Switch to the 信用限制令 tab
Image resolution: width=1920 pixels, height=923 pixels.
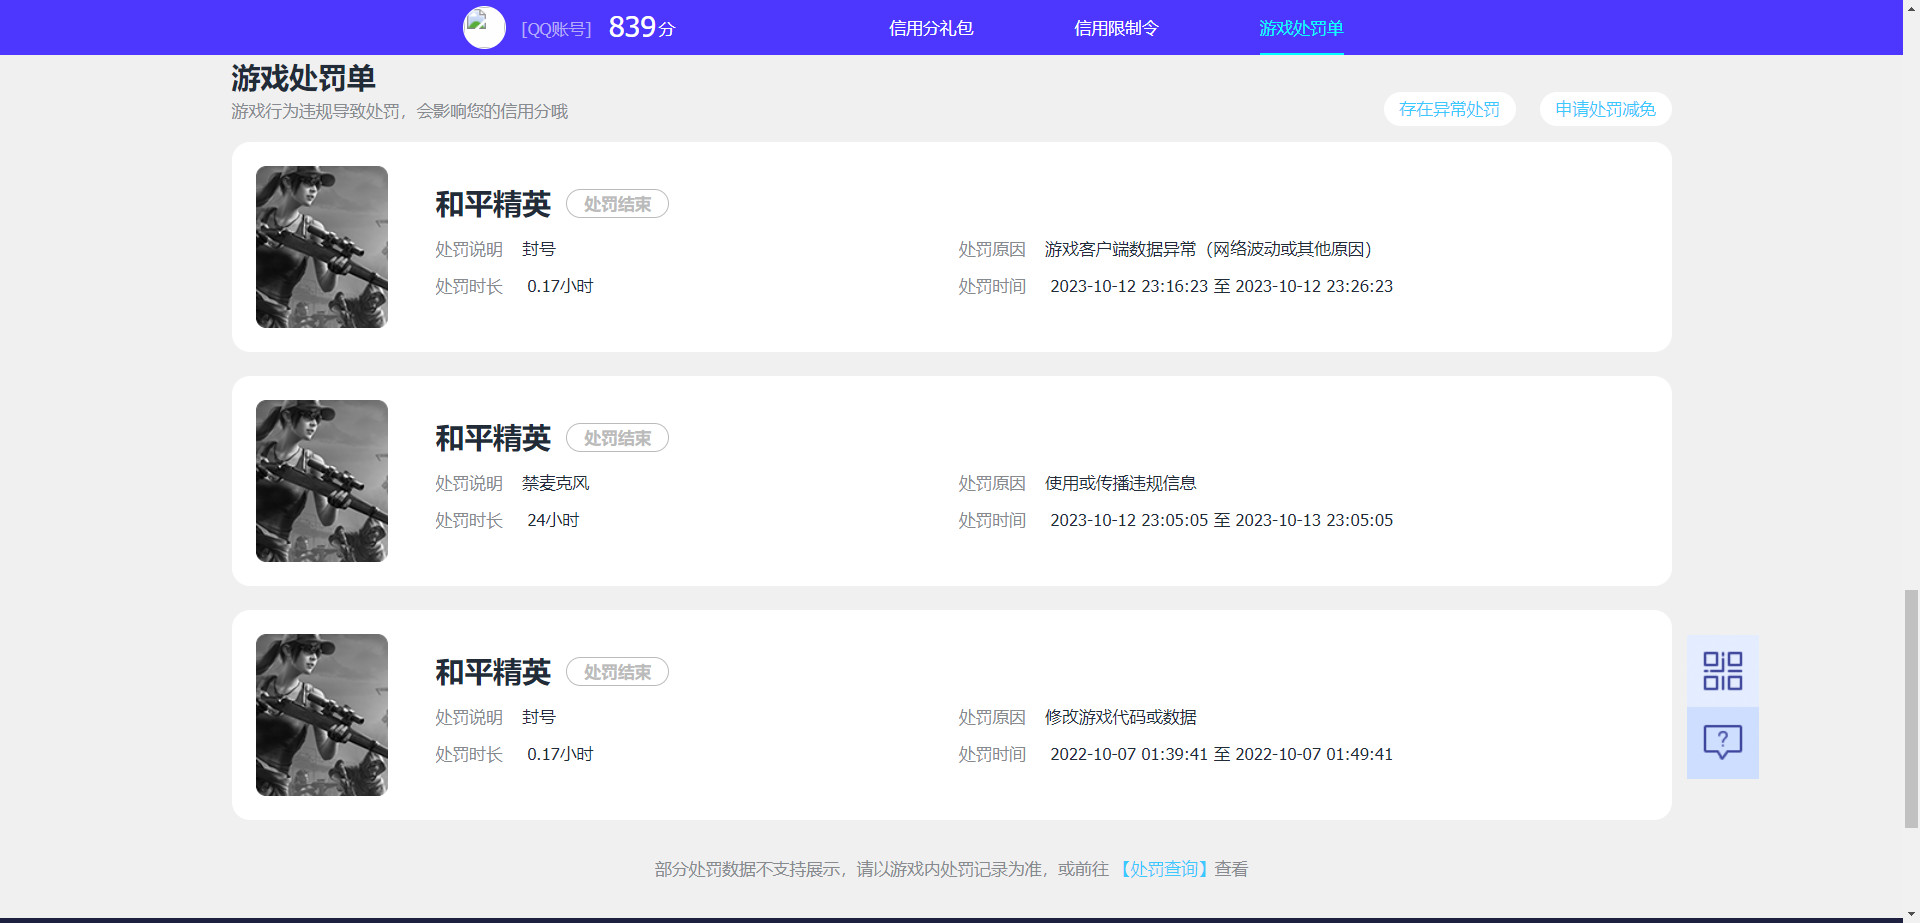[1116, 28]
